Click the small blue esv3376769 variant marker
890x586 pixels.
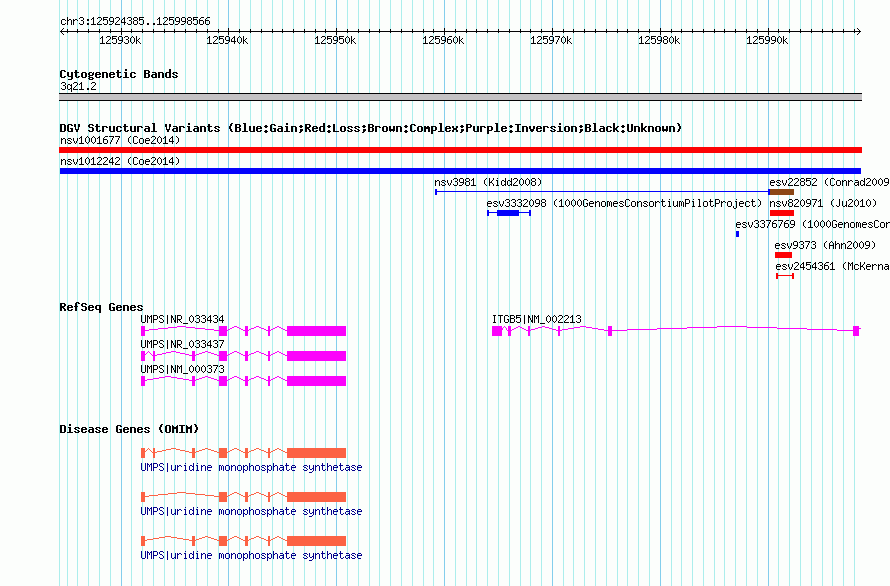pyautogui.click(x=737, y=234)
